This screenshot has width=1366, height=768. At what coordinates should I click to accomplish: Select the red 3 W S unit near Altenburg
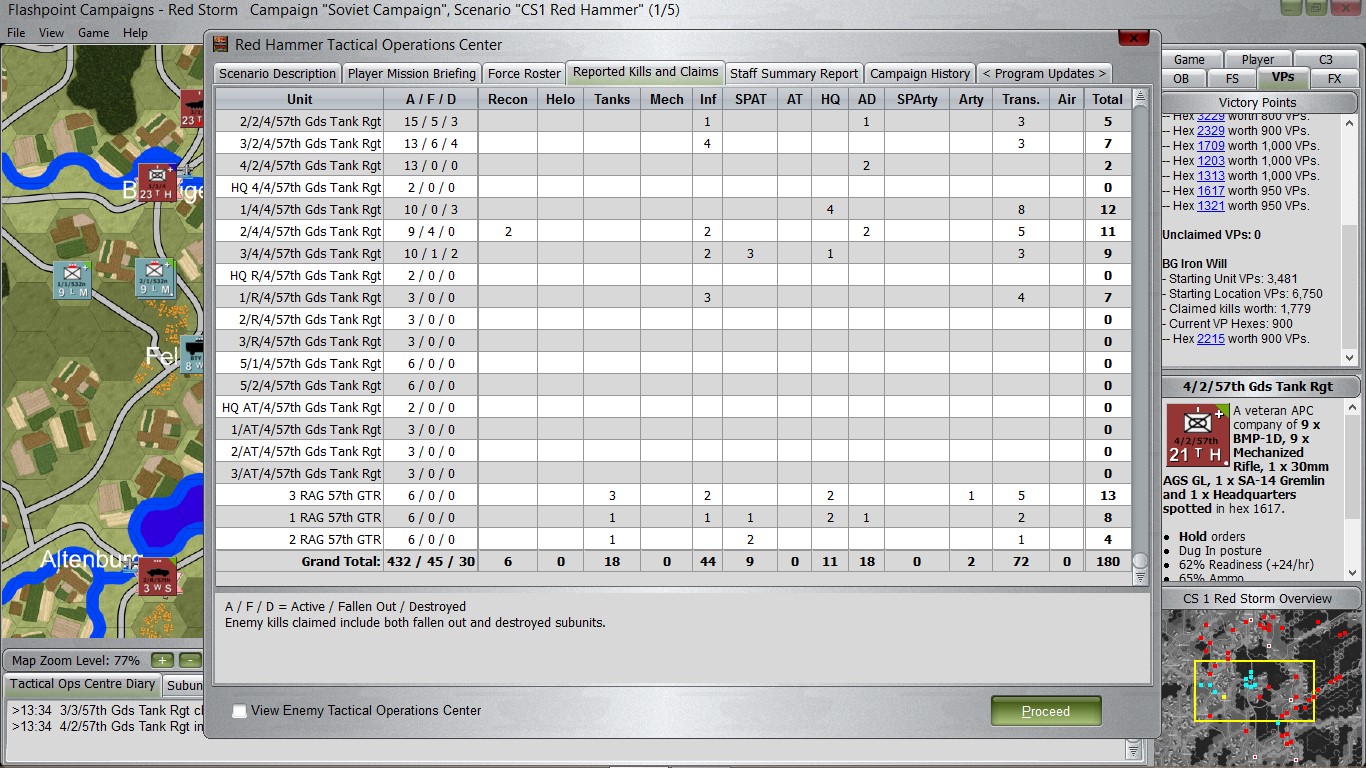click(158, 577)
